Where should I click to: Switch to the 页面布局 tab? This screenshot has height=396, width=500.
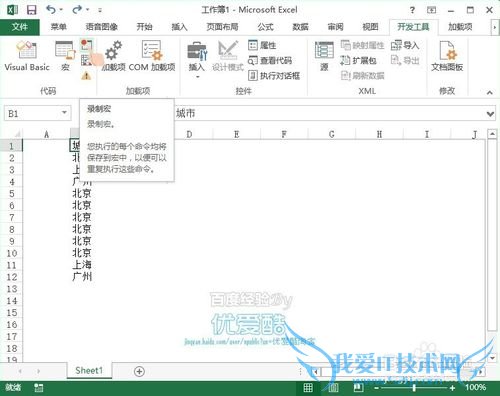(222, 27)
